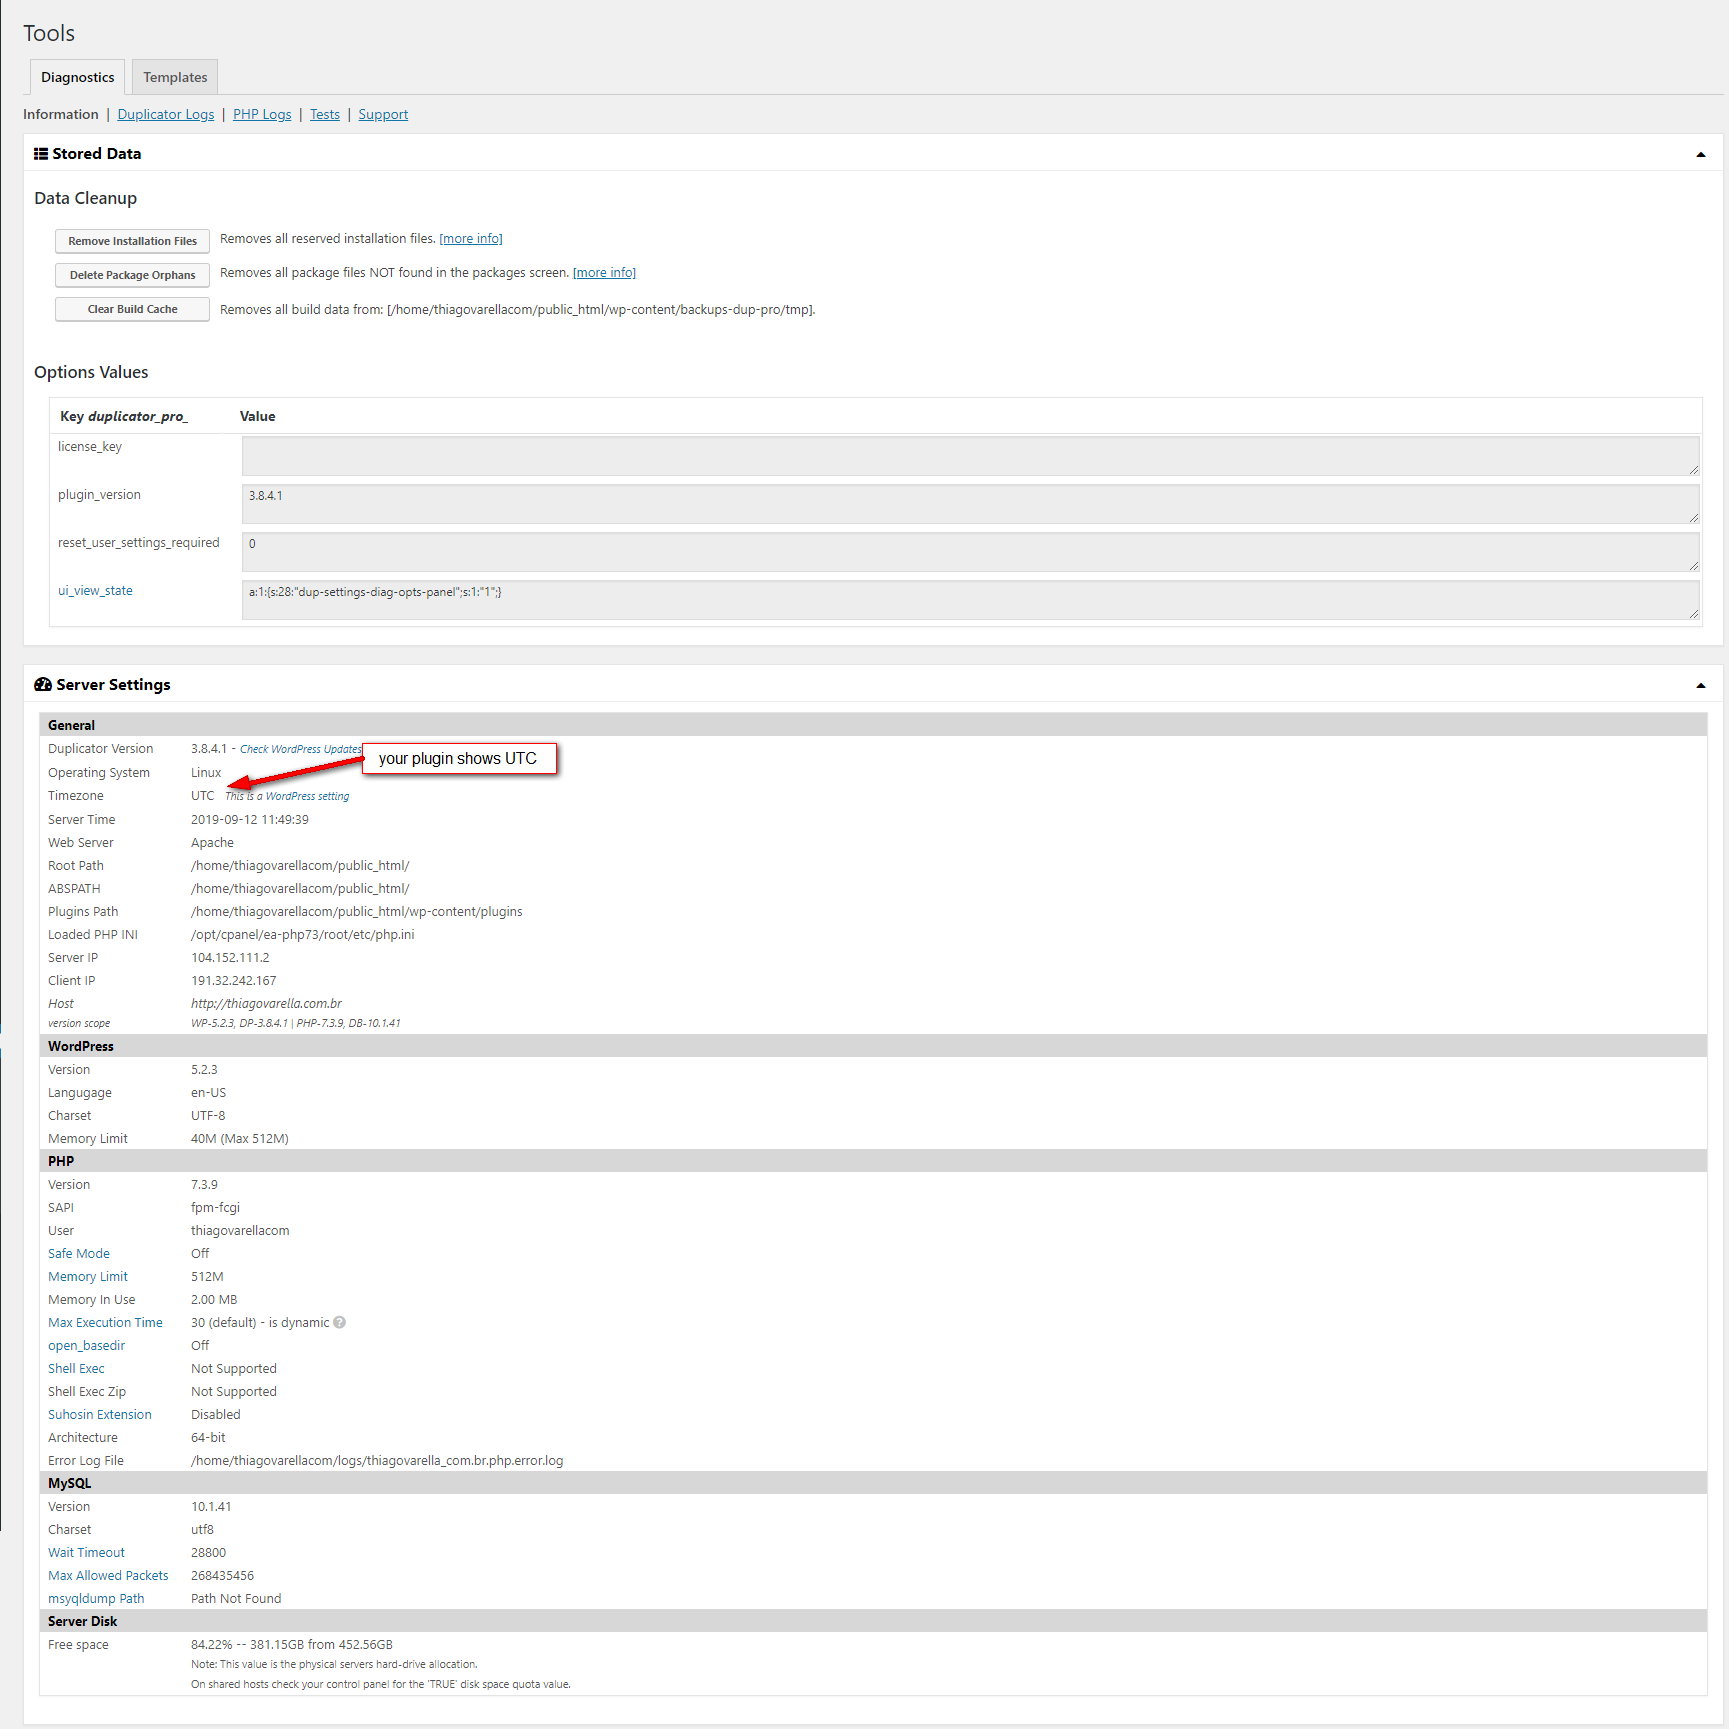This screenshot has height=1729, width=1729.
Task: Click the SAPI value fpm-fcgi
Action: pyautogui.click(x=216, y=1208)
